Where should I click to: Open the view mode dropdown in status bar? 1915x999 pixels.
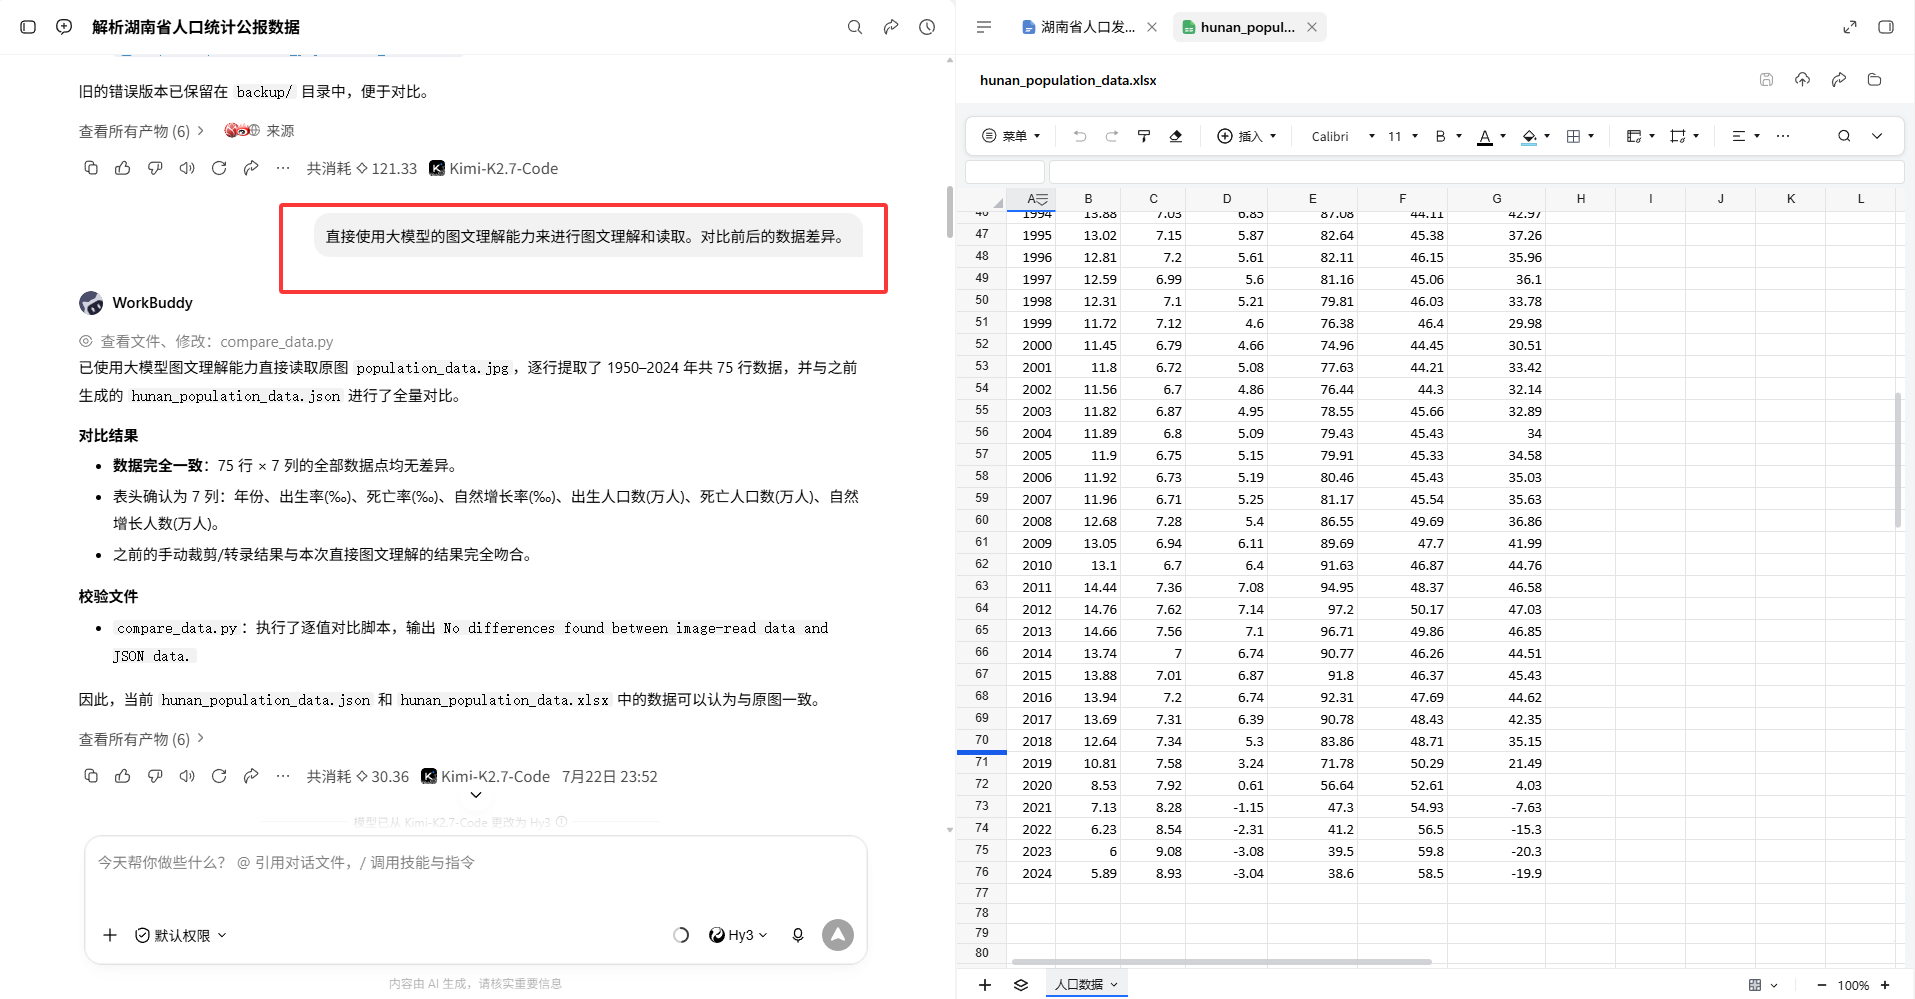click(x=1763, y=985)
